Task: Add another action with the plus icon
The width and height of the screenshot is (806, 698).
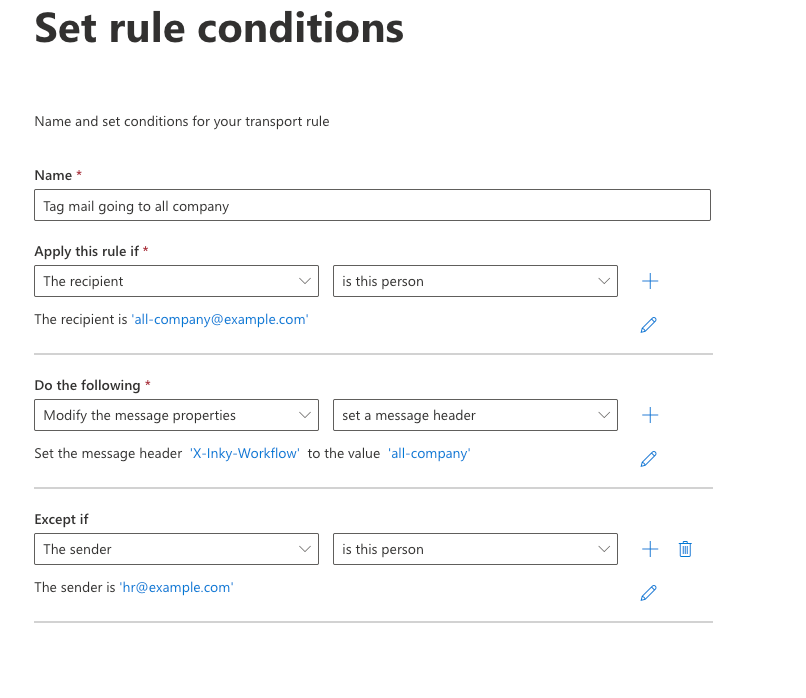Action: [650, 415]
